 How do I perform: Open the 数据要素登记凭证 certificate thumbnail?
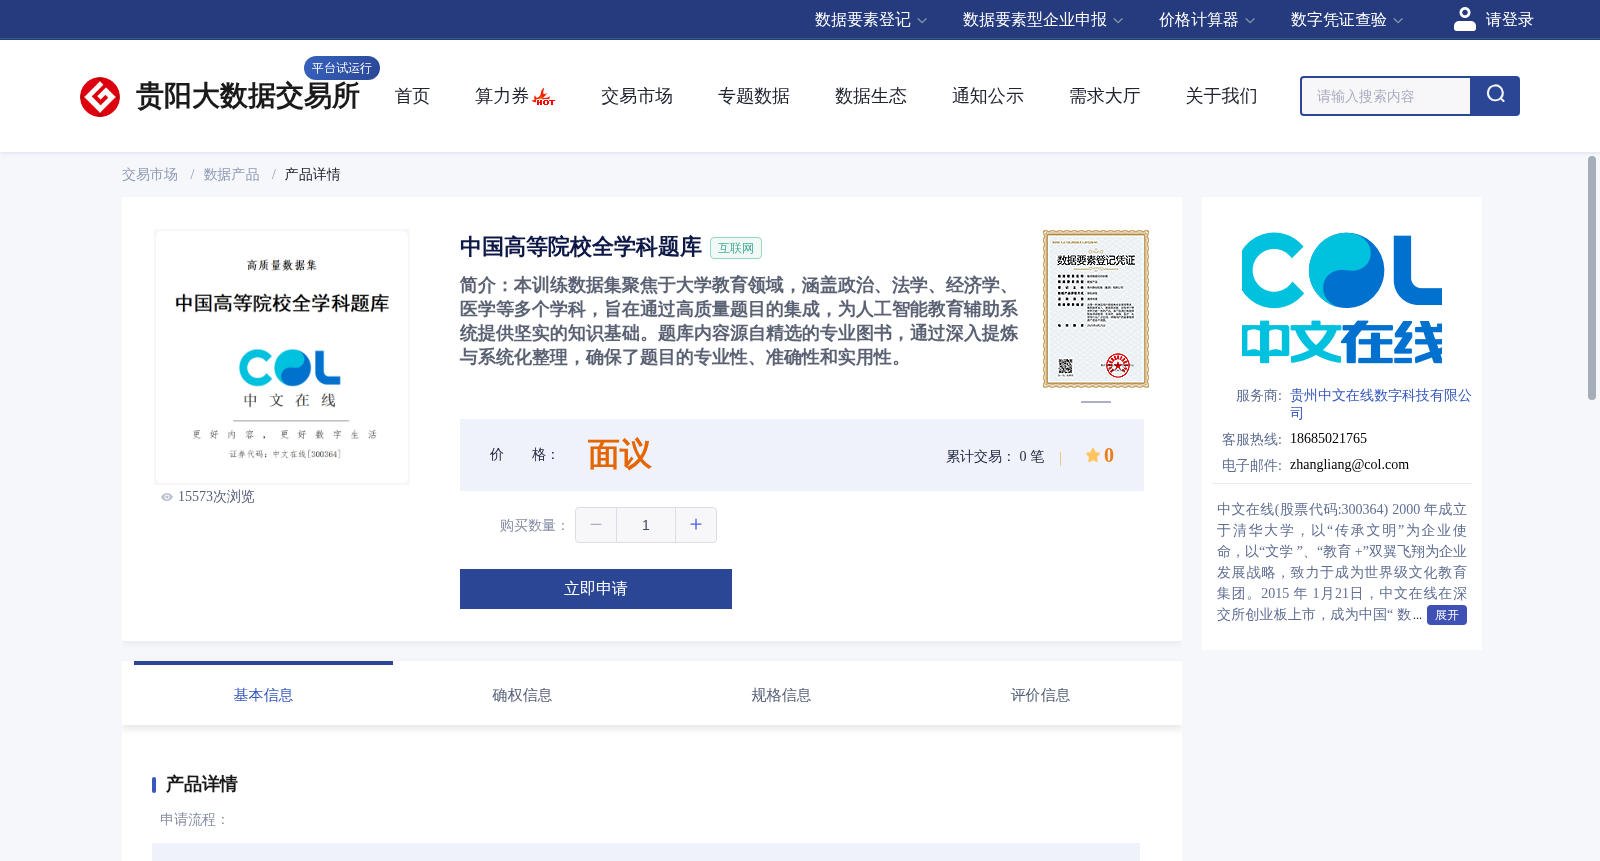[1096, 309]
